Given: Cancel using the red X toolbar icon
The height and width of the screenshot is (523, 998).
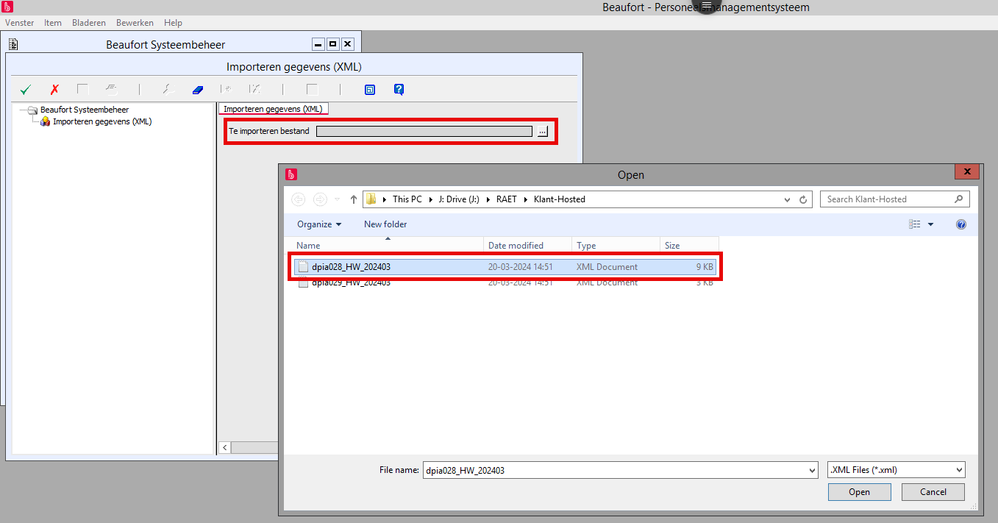Looking at the screenshot, I should (55, 90).
